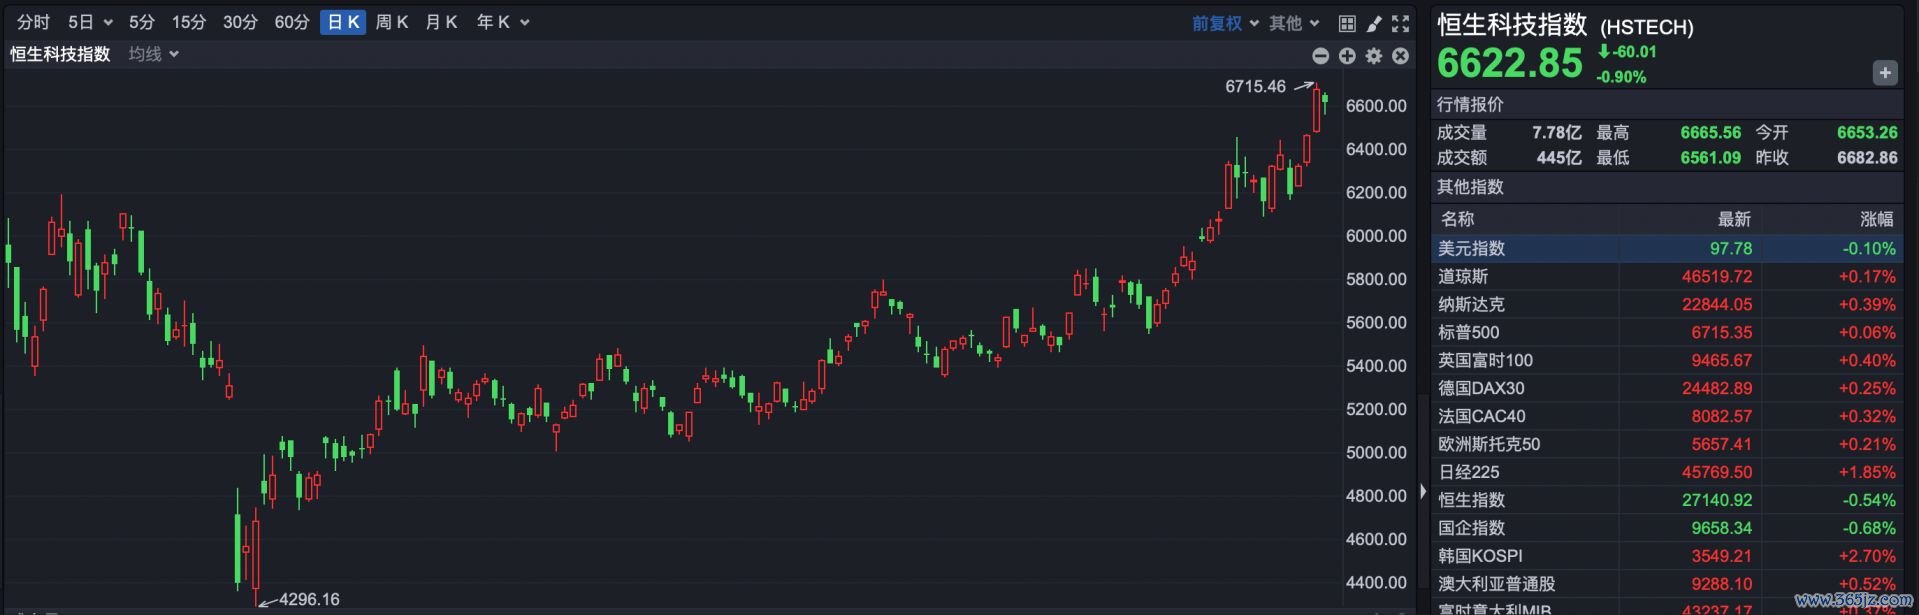Image resolution: width=1919 pixels, height=615 pixels.
Task: Close the chart panel with X icon
Action: pyautogui.click(x=1400, y=56)
